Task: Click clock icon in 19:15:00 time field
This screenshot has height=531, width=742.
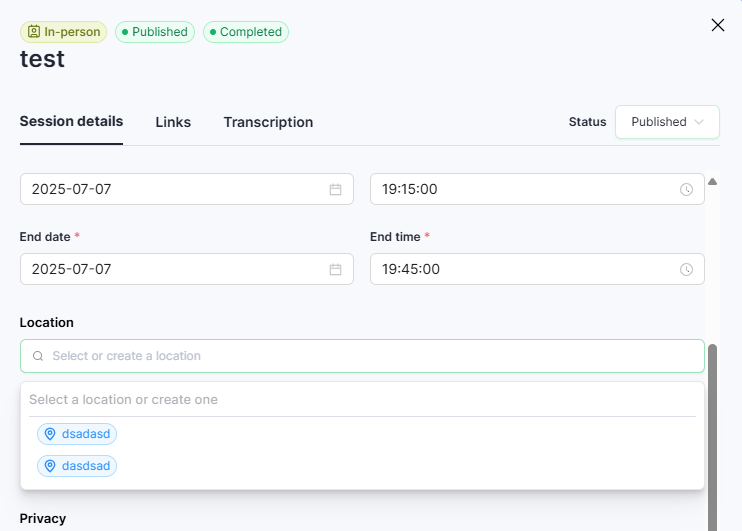Action: [686, 189]
